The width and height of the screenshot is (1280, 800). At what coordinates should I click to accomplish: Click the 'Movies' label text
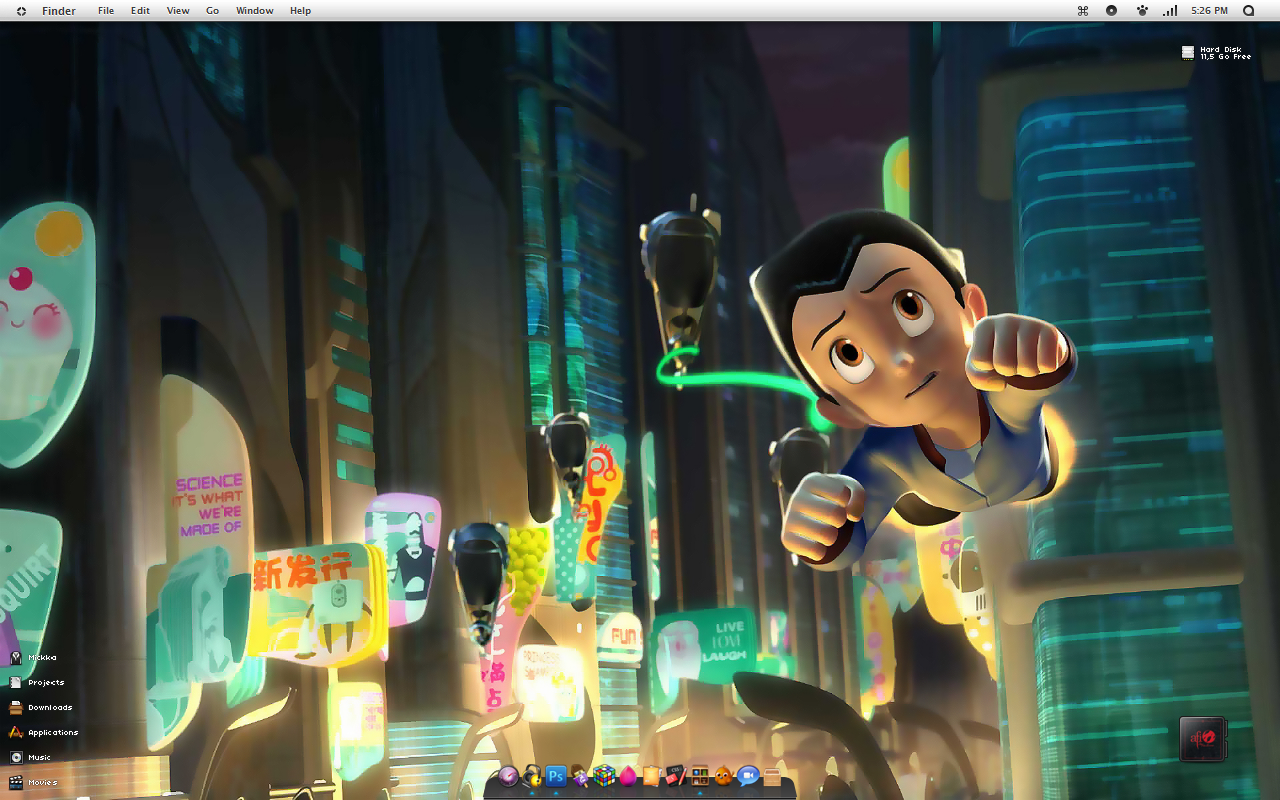42,783
